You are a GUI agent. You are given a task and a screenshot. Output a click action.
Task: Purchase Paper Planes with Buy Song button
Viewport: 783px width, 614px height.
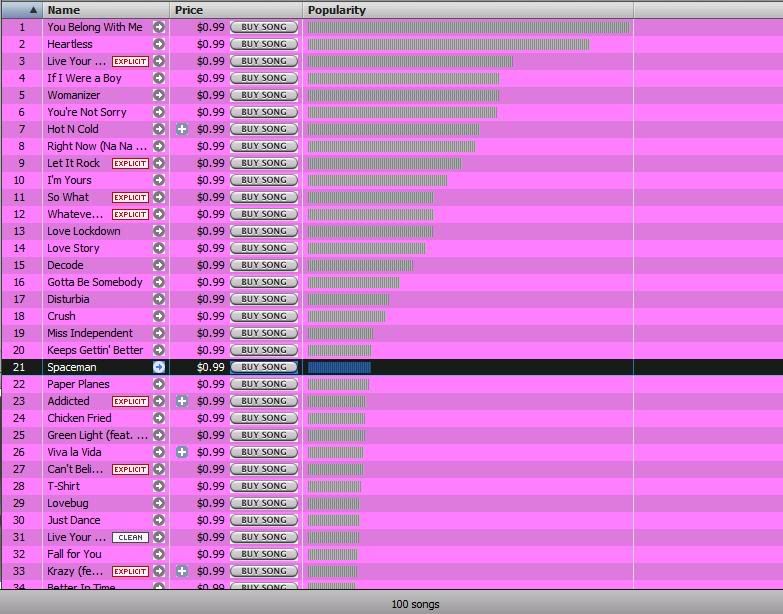(264, 384)
